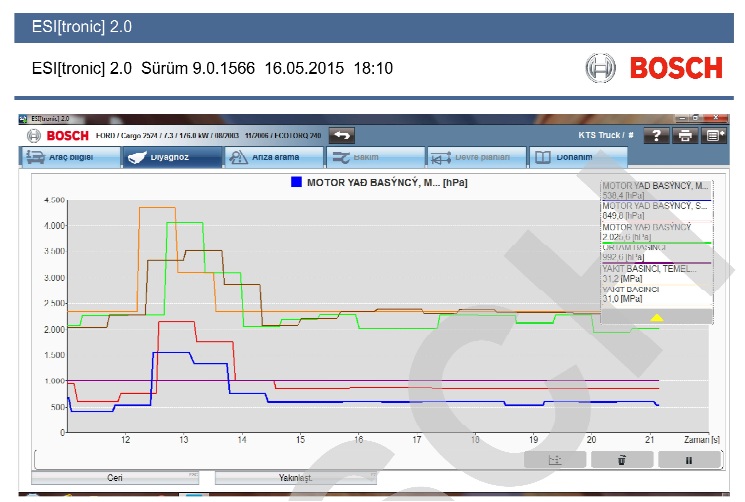Close the ESI[tronic] window
This screenshot has height=502, width=745.
[x=716, y=118]
